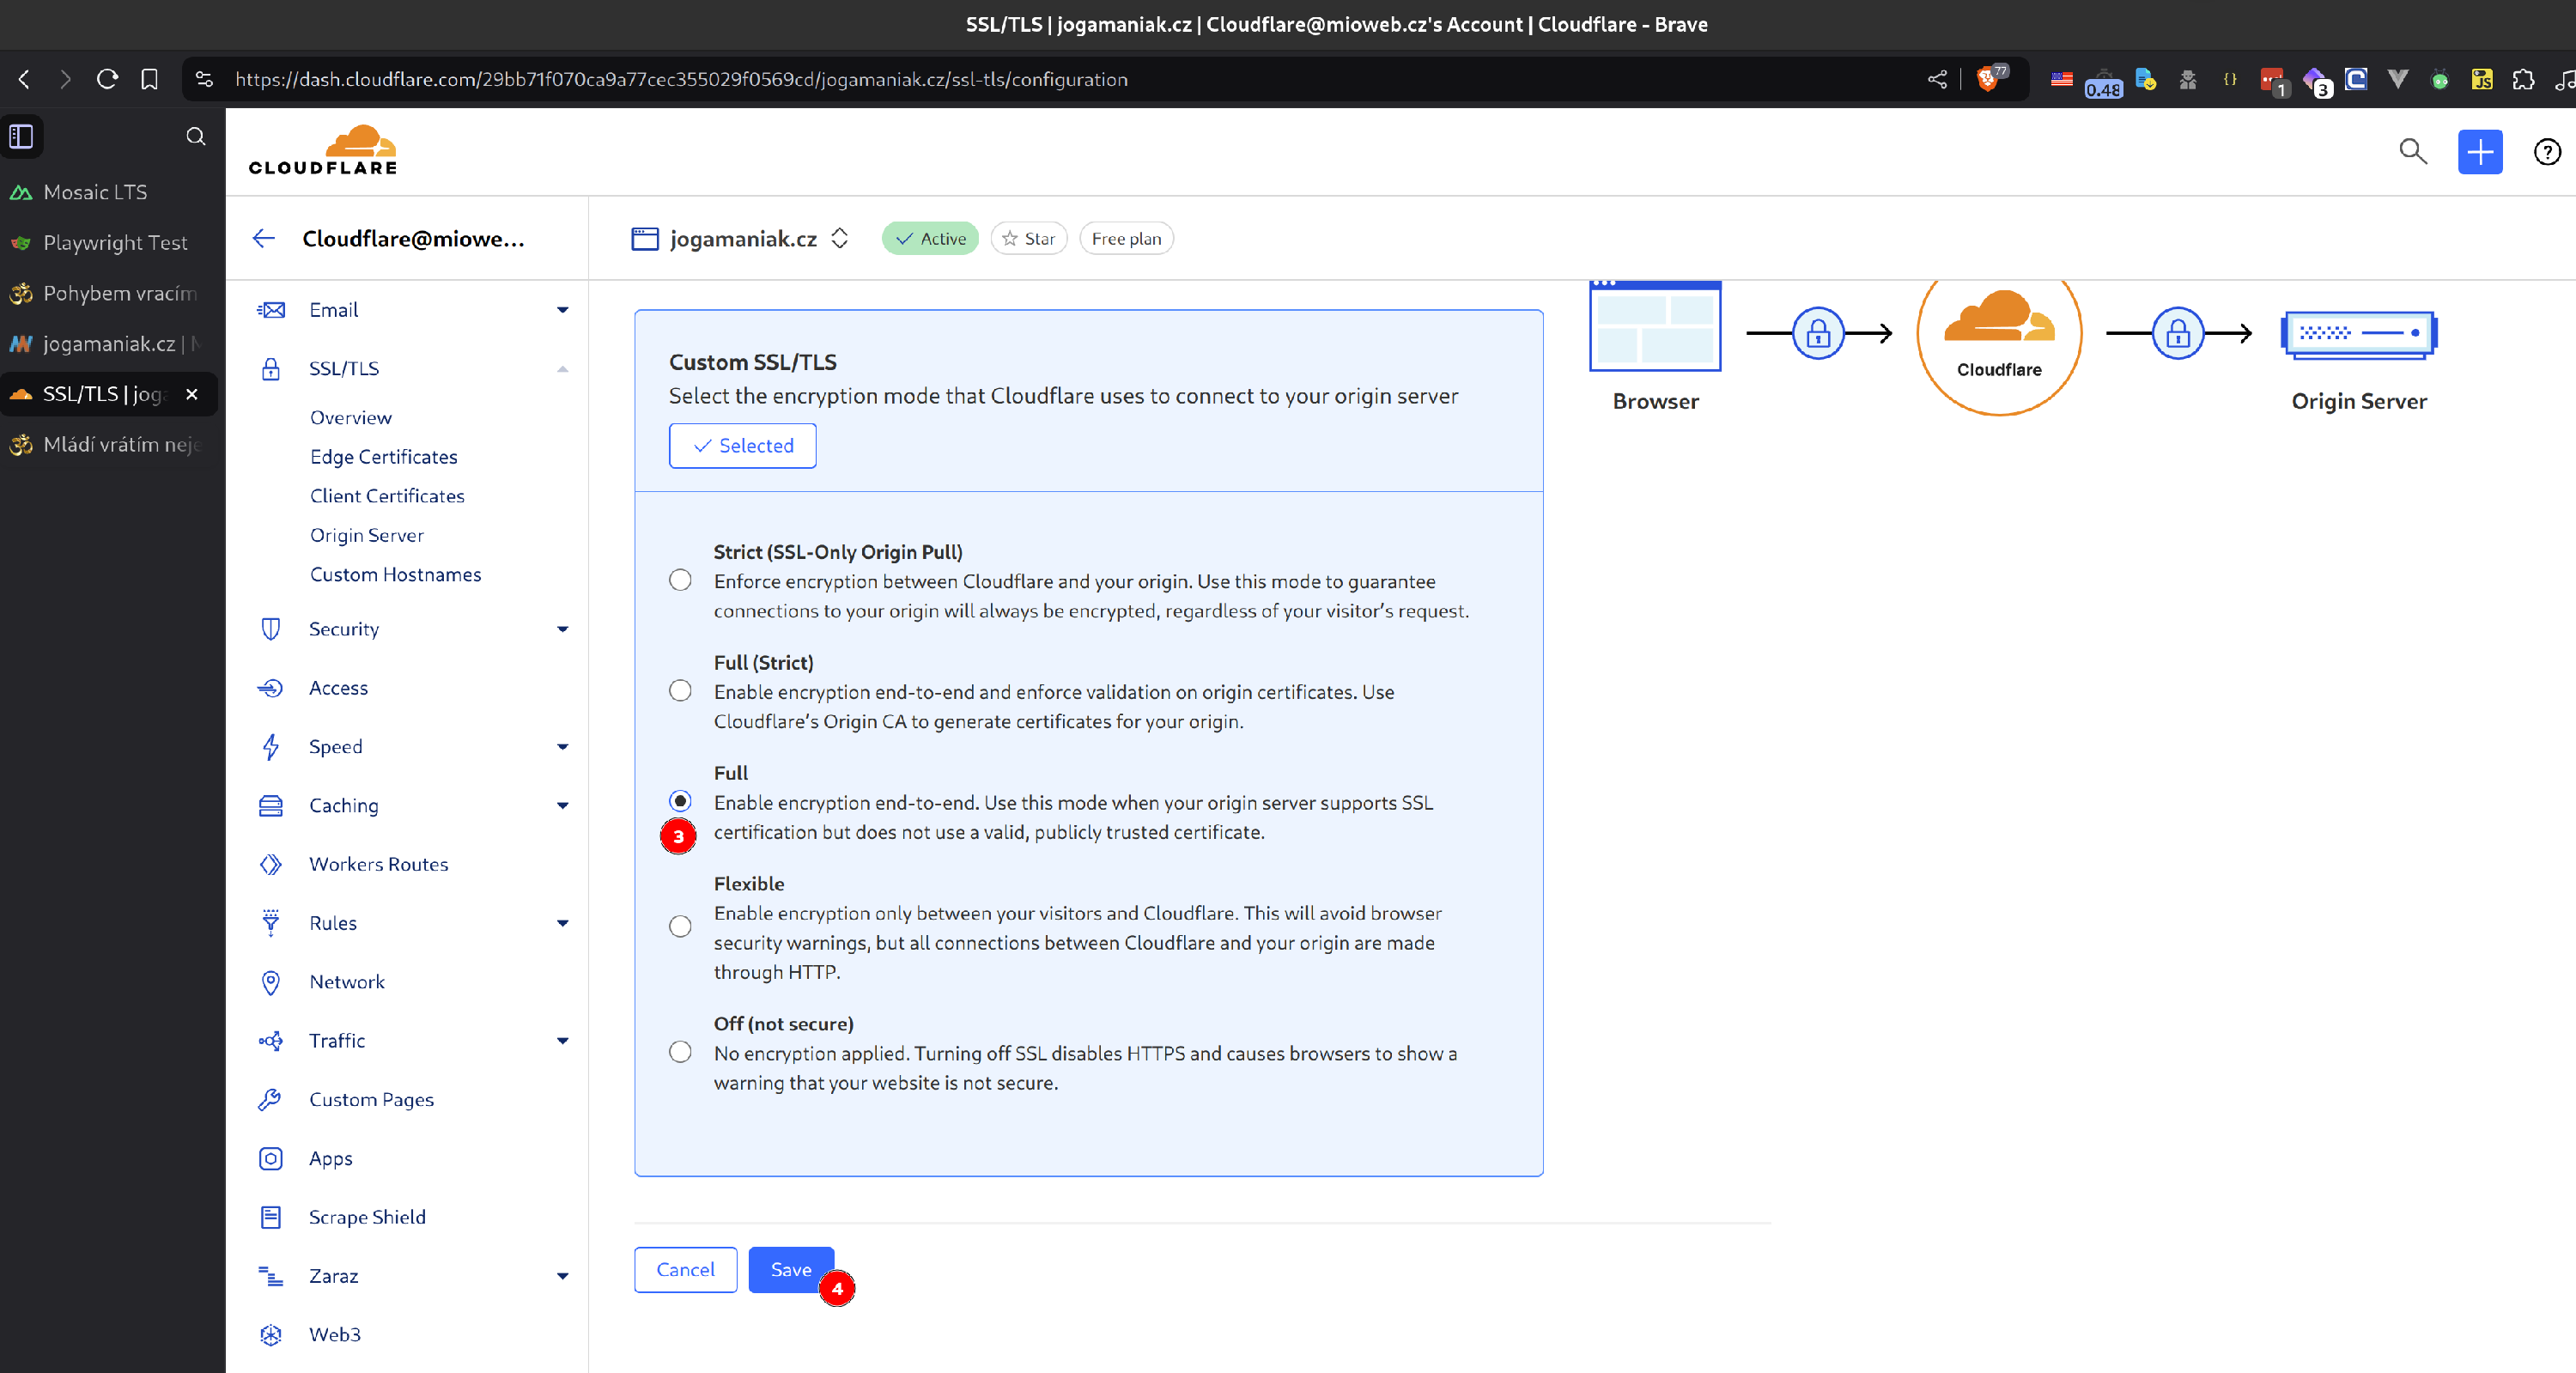The height and width of the screenshot is (1373, 2576).
Task: Switch to the Playwright Test browser tab
Action: (115, 243)
